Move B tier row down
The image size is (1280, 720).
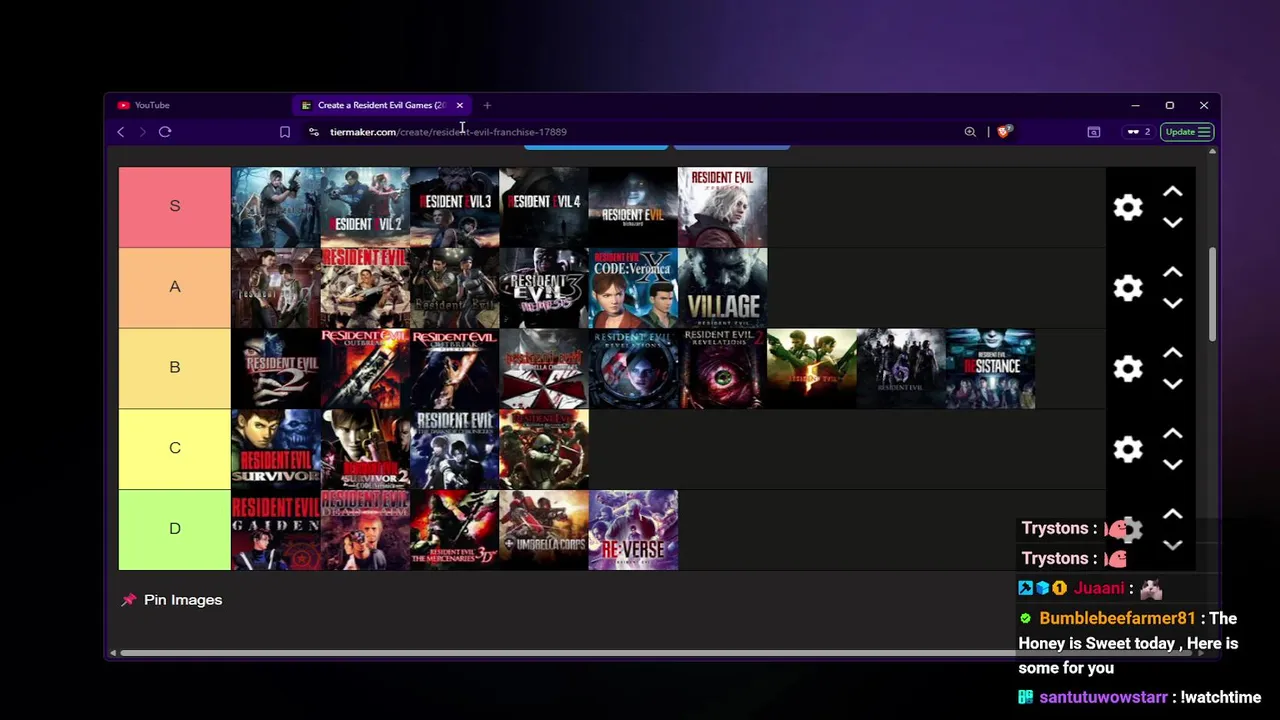1173,385
